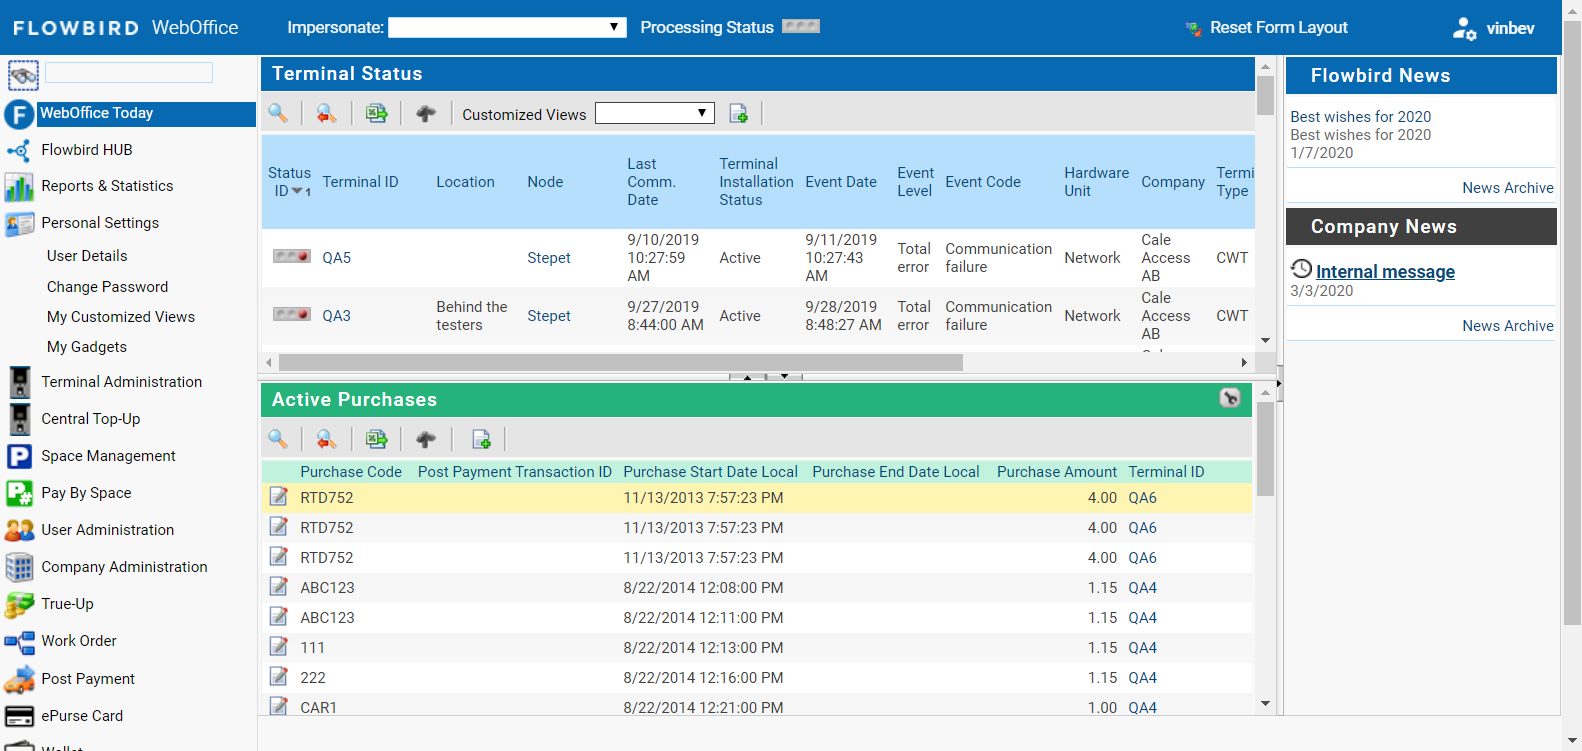This screenshot has height=751, width=1582.
Task: Click the menu search input field
Action: click(129, 72)
